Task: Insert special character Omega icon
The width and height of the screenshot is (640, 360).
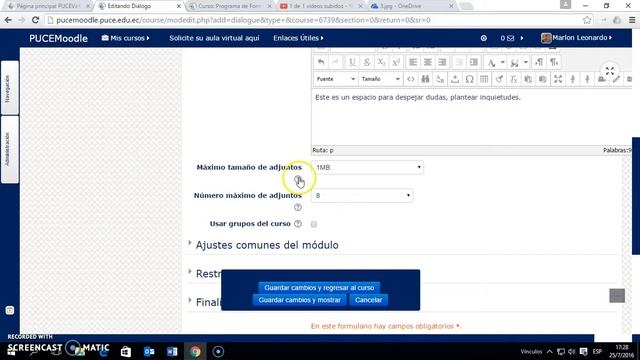Action: click(469, 79)
